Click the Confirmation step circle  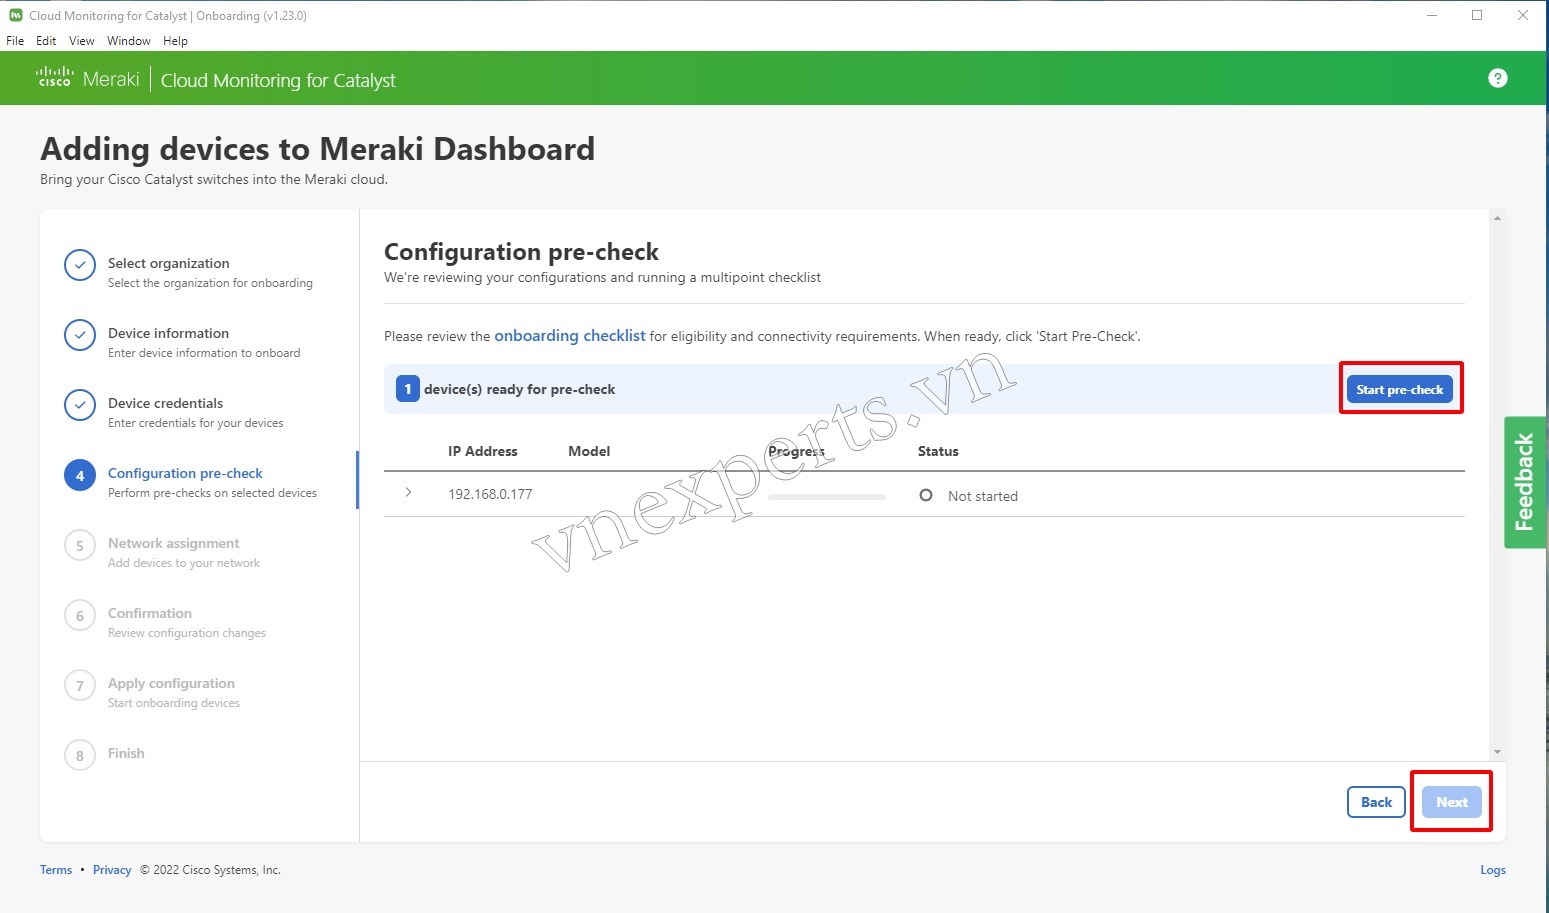pos(80,615)
